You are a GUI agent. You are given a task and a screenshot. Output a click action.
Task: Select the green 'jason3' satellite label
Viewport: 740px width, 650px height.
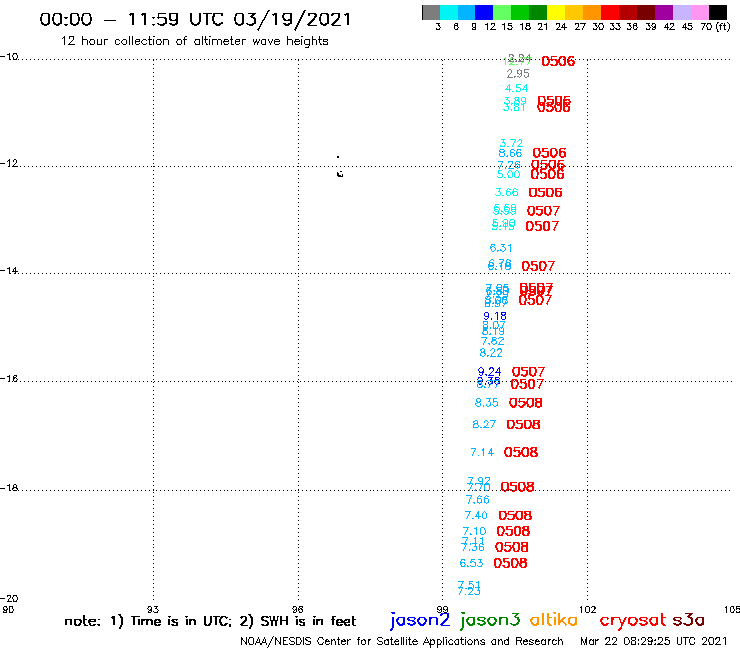click(490, 620)
